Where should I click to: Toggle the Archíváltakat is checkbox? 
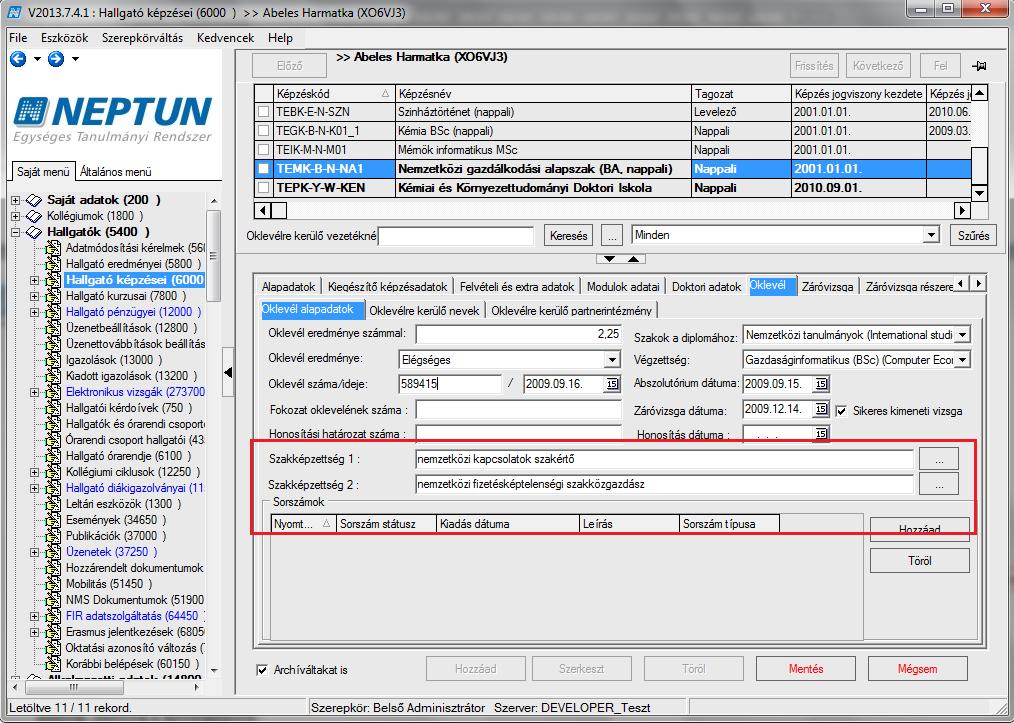click(x=262, y=670)
